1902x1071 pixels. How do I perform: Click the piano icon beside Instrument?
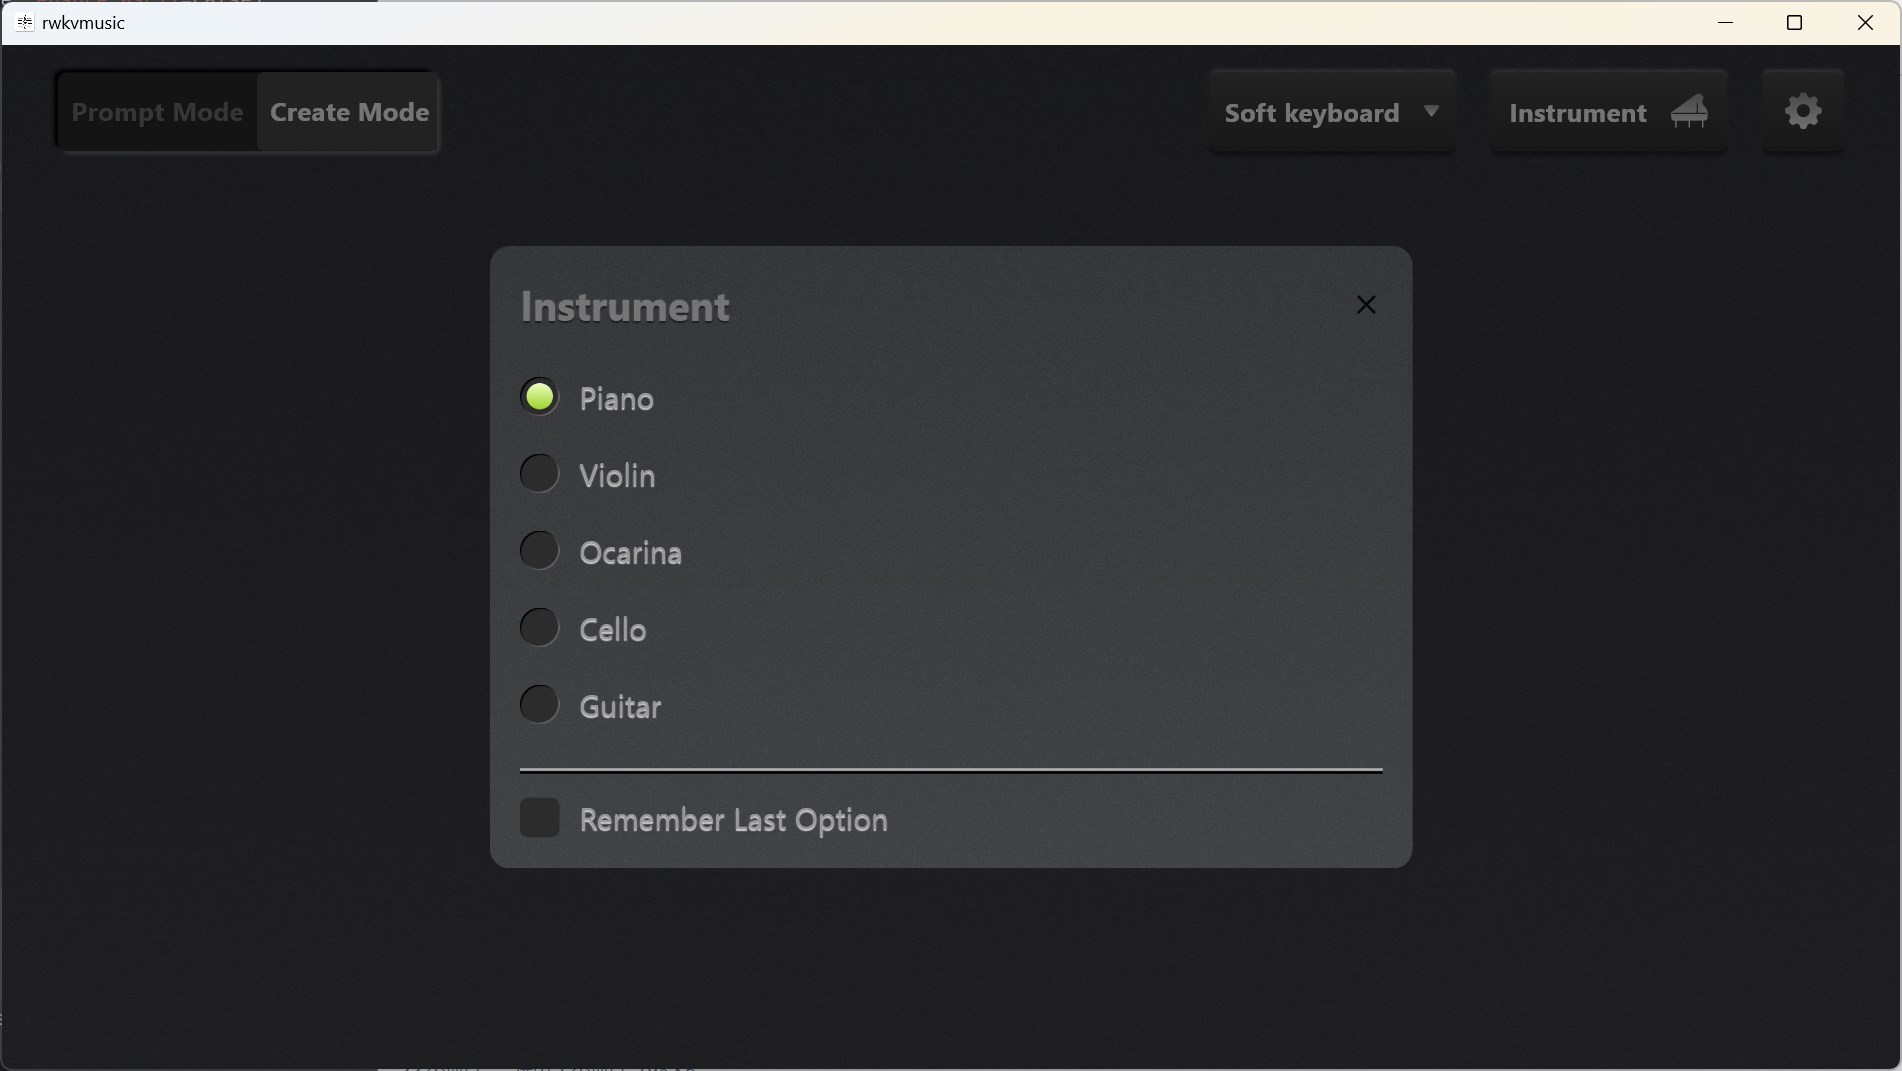pyautogui.click(x=1689, y=111)
